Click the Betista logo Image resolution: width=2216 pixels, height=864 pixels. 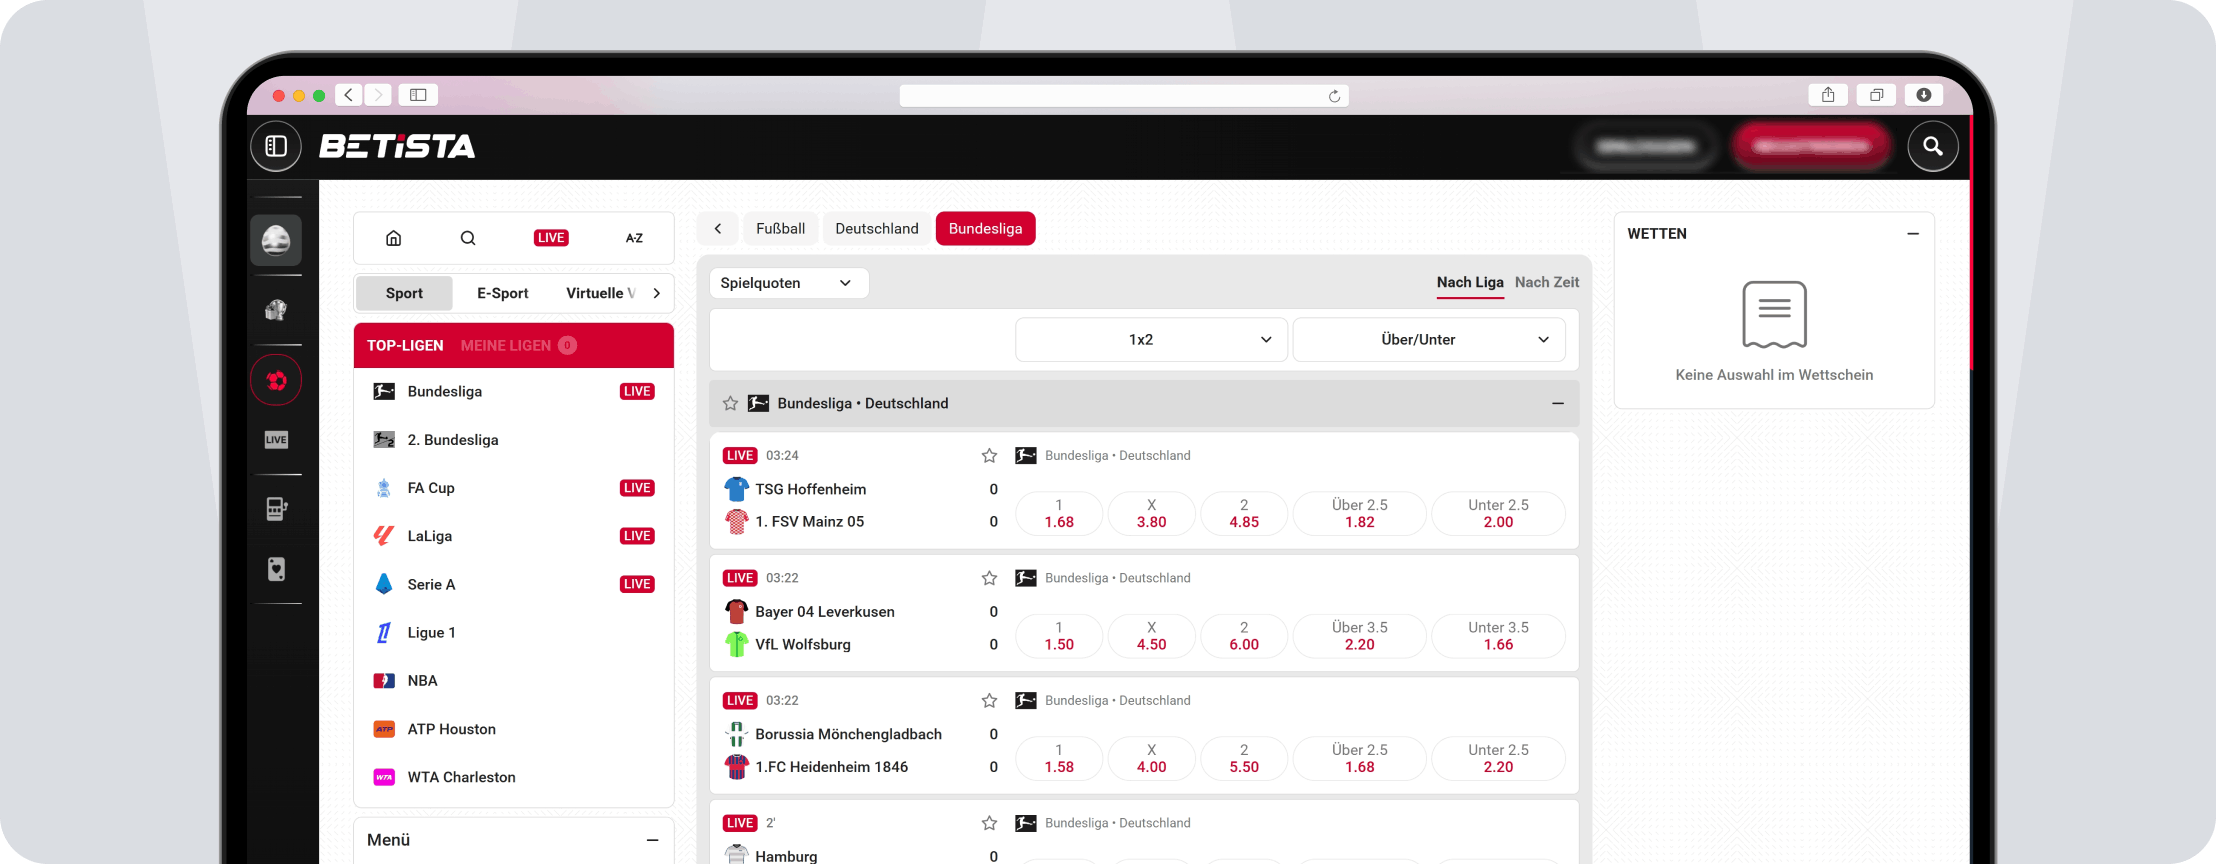point(397,146)
